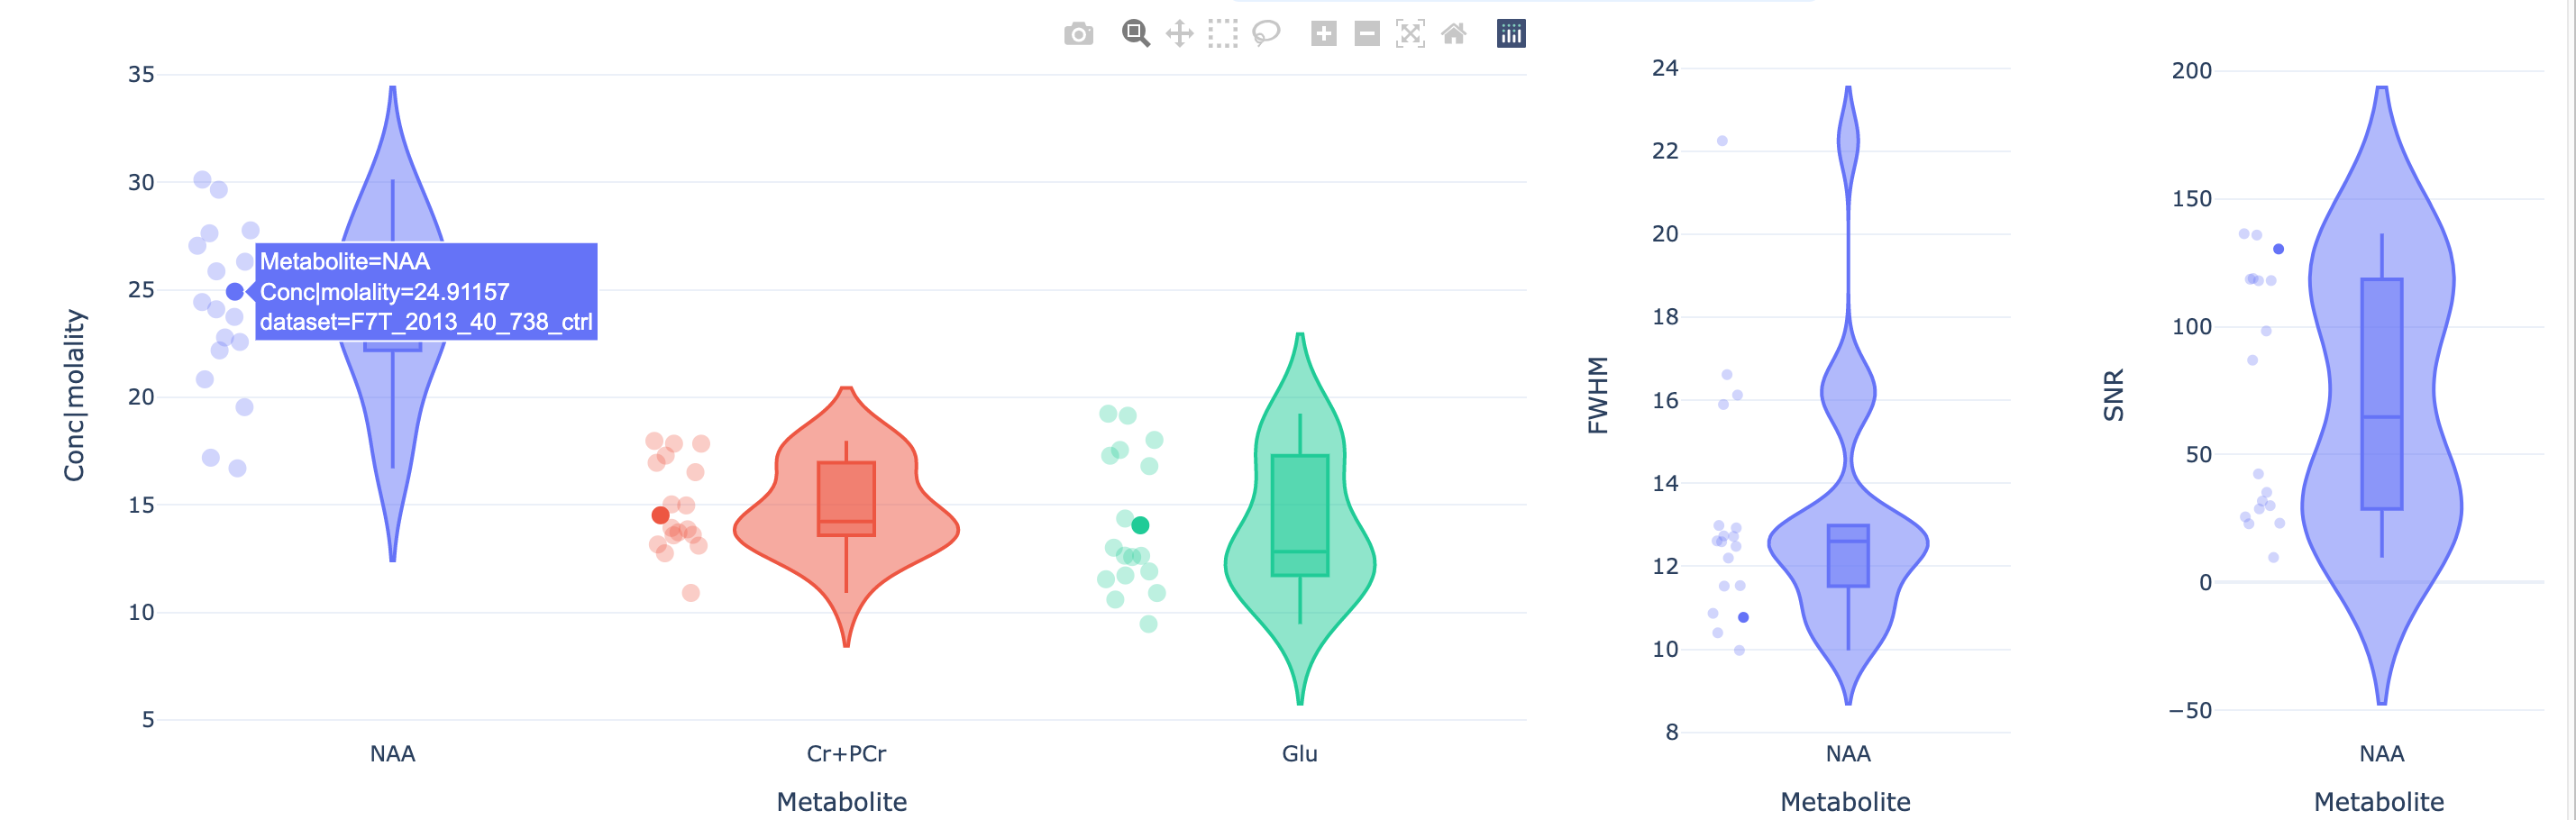Reset axes with the home icon
Viewport: 2576px width, 820px height.
coord(1454,34)
